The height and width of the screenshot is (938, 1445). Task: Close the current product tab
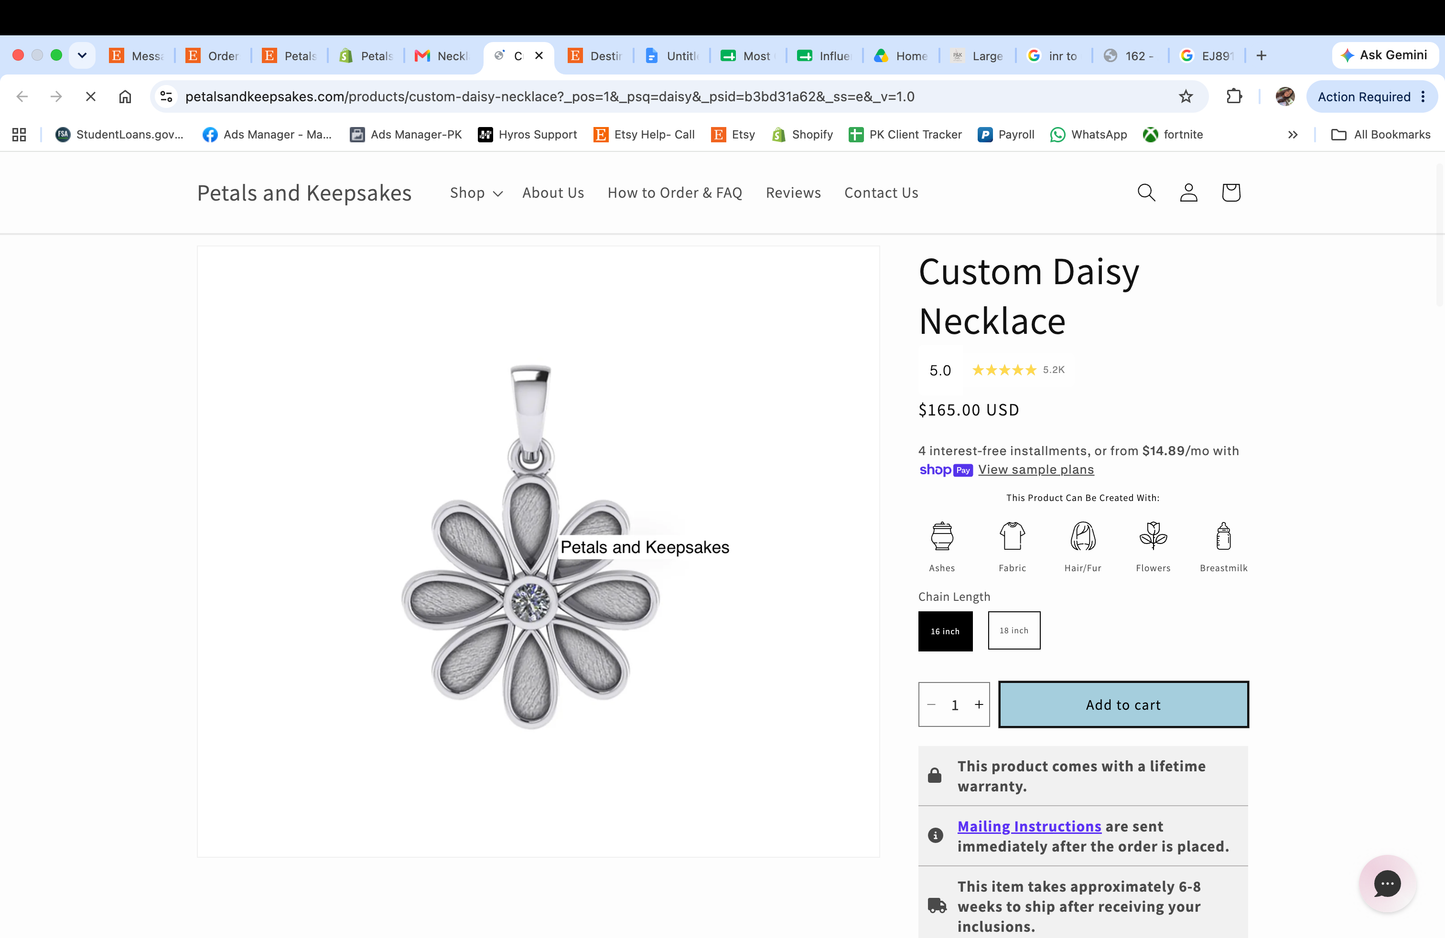[x=539, y=56]
